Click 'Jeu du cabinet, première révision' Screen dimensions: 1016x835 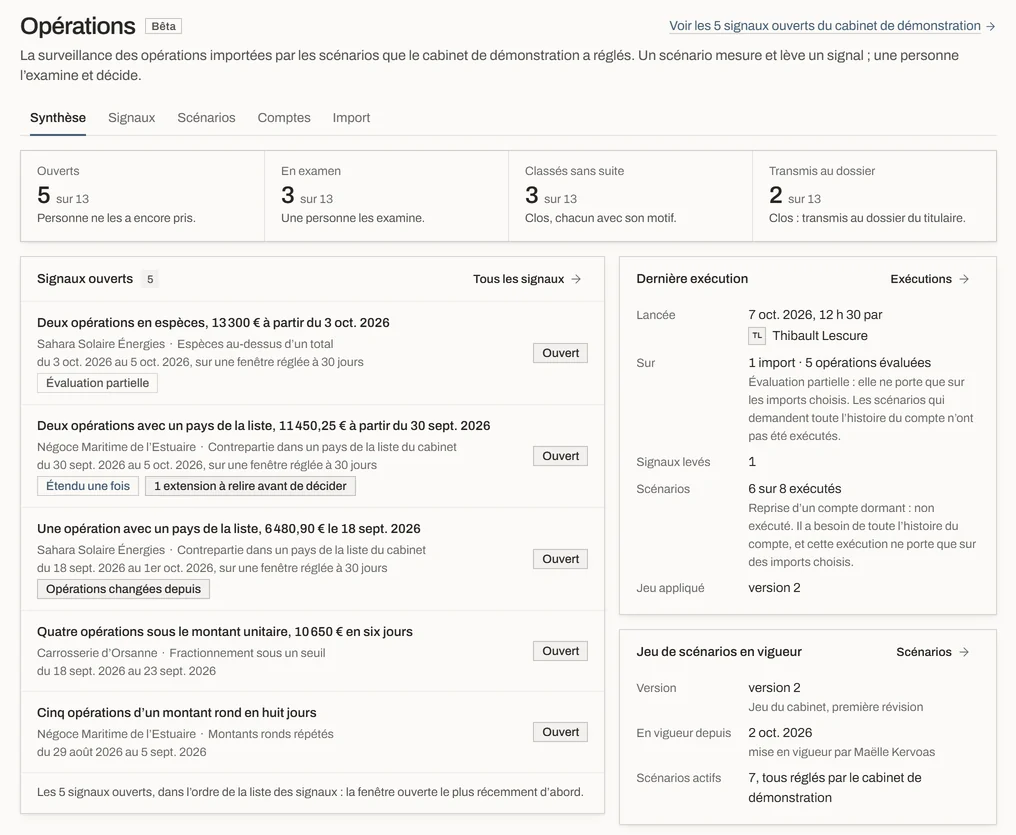(x=836, y=707)
